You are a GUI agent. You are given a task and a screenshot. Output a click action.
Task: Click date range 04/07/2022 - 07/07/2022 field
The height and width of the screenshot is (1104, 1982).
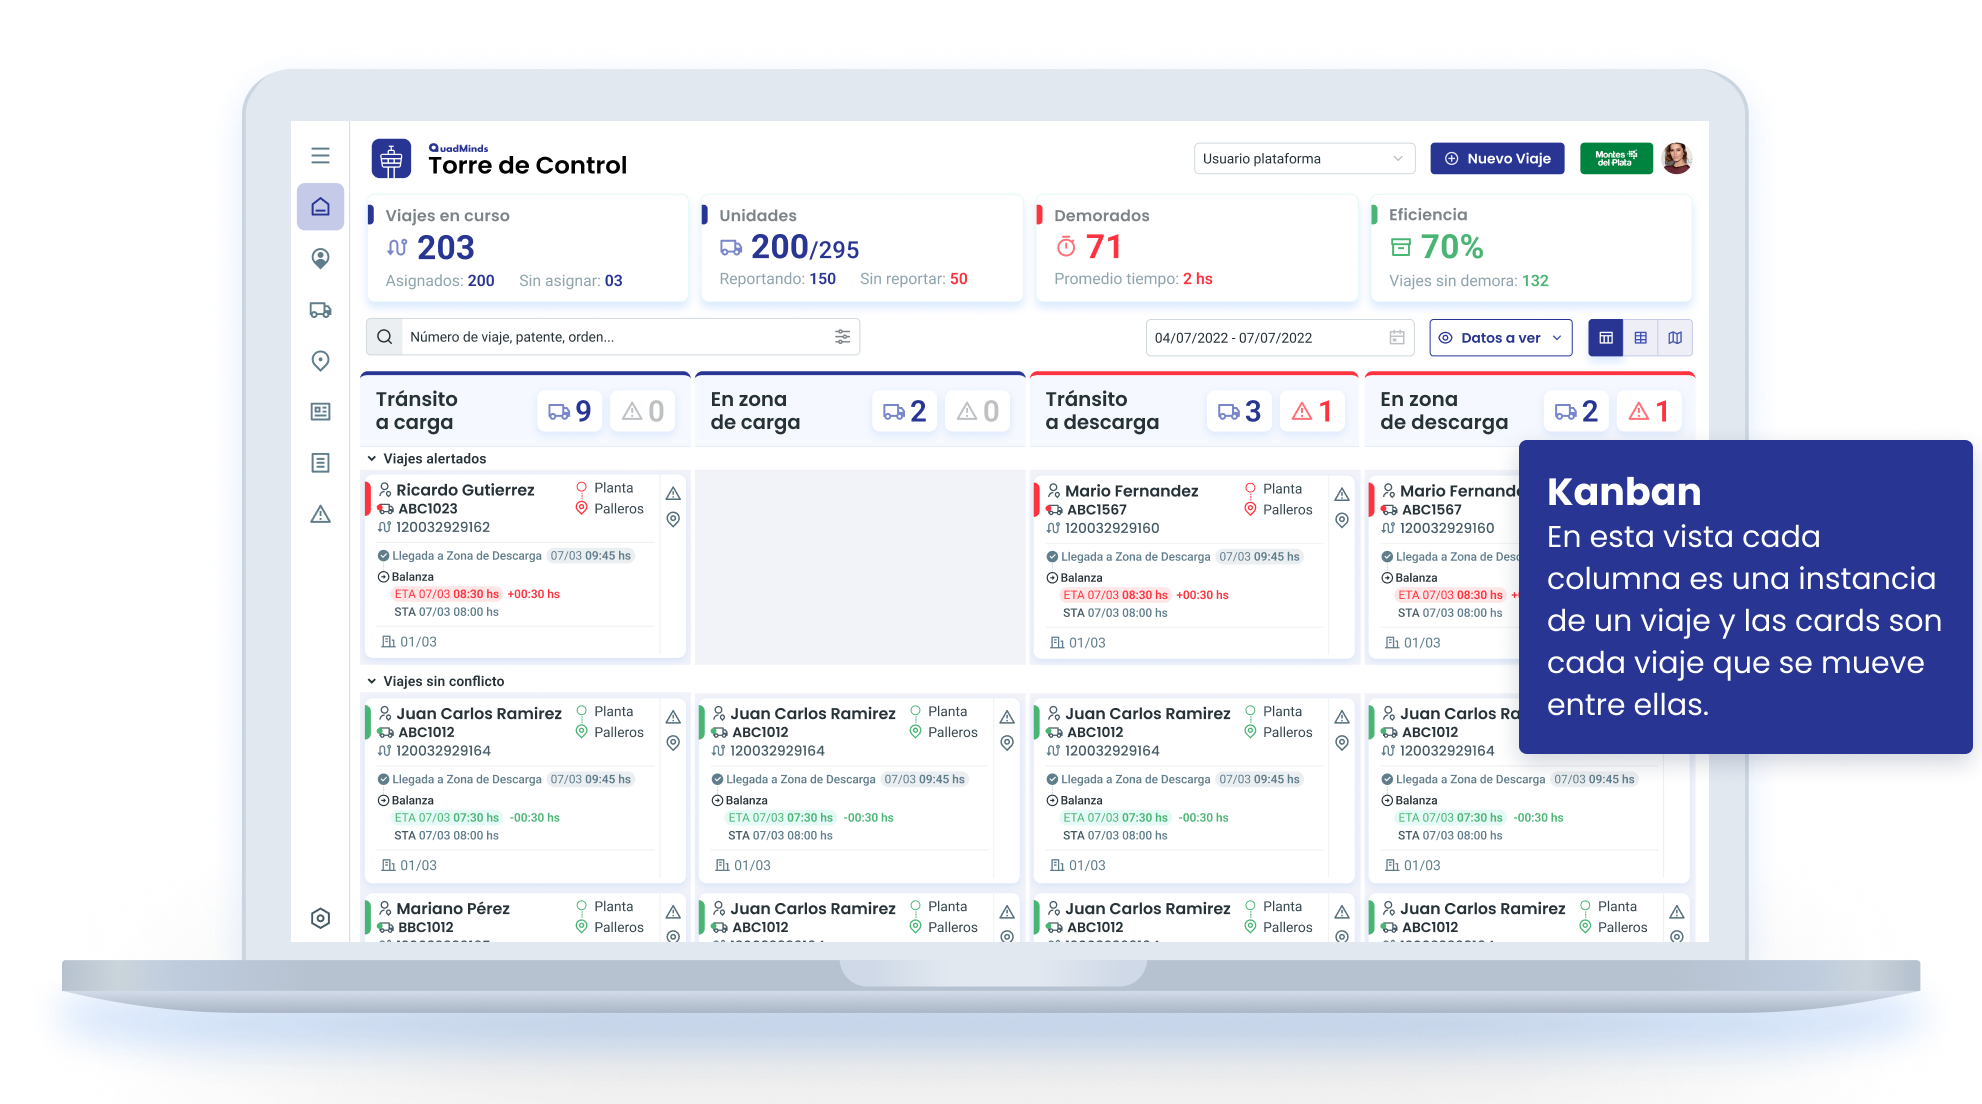[1280, 338]
